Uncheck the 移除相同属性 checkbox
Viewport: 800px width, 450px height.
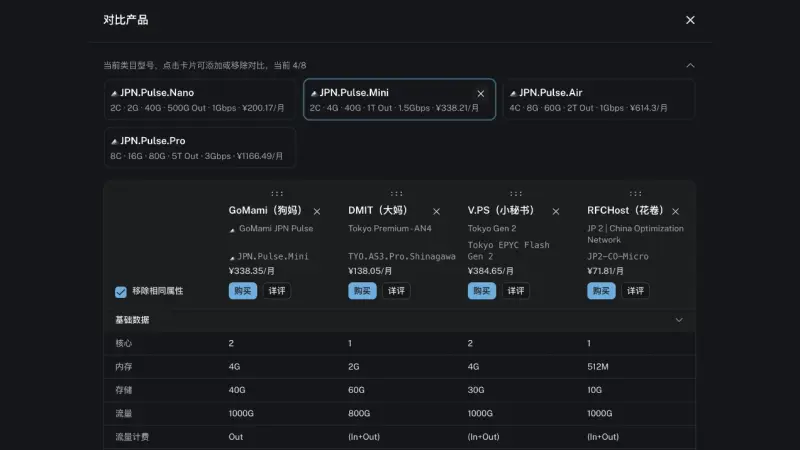(x=120, y=291)
